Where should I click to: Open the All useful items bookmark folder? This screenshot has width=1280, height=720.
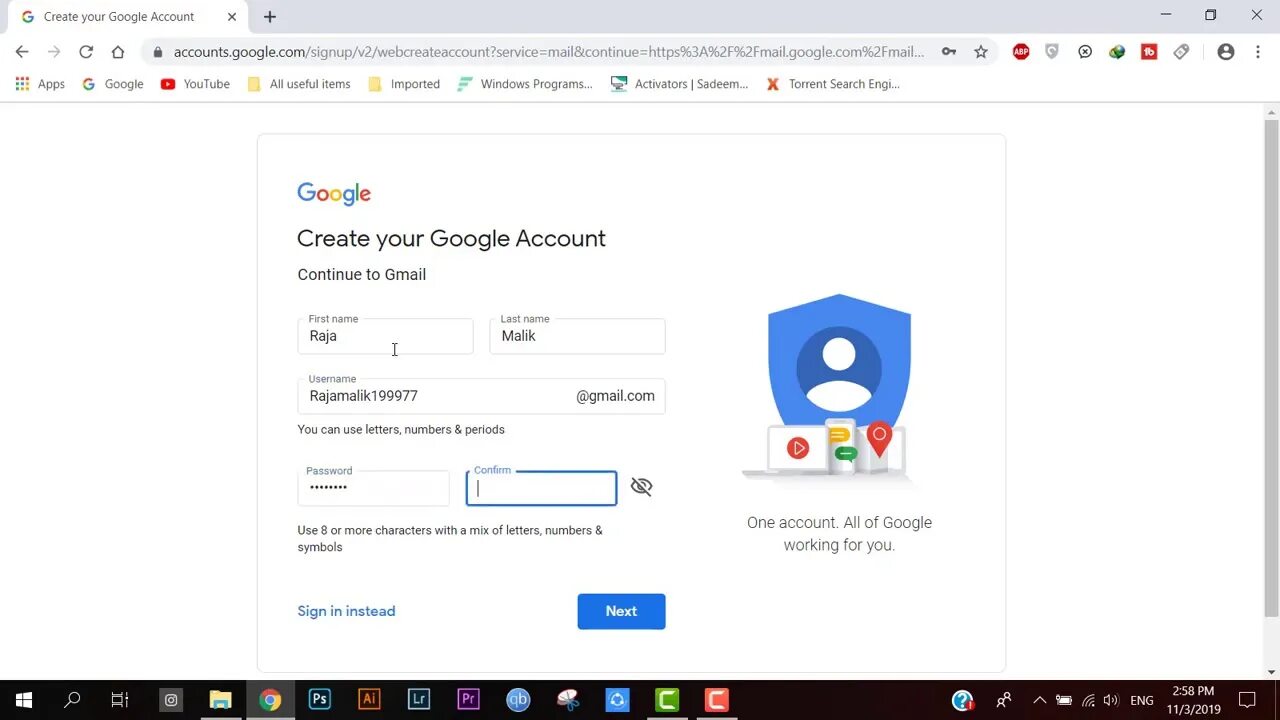pyautogui.click(x=299, y=84)
